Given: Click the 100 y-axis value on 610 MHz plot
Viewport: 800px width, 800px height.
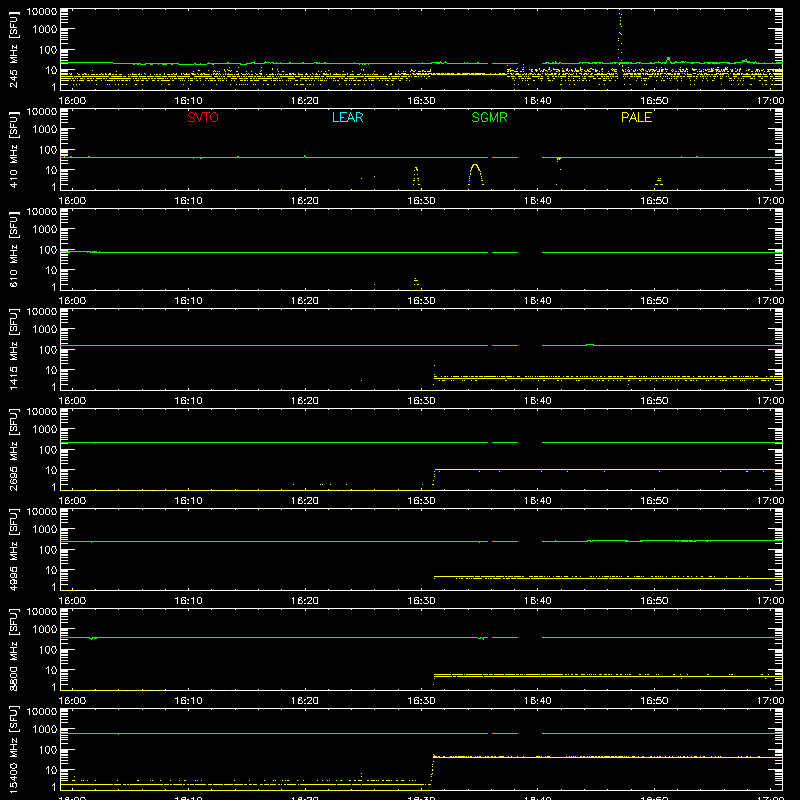Looking at the screenshot, I should [x=48, y=250].
